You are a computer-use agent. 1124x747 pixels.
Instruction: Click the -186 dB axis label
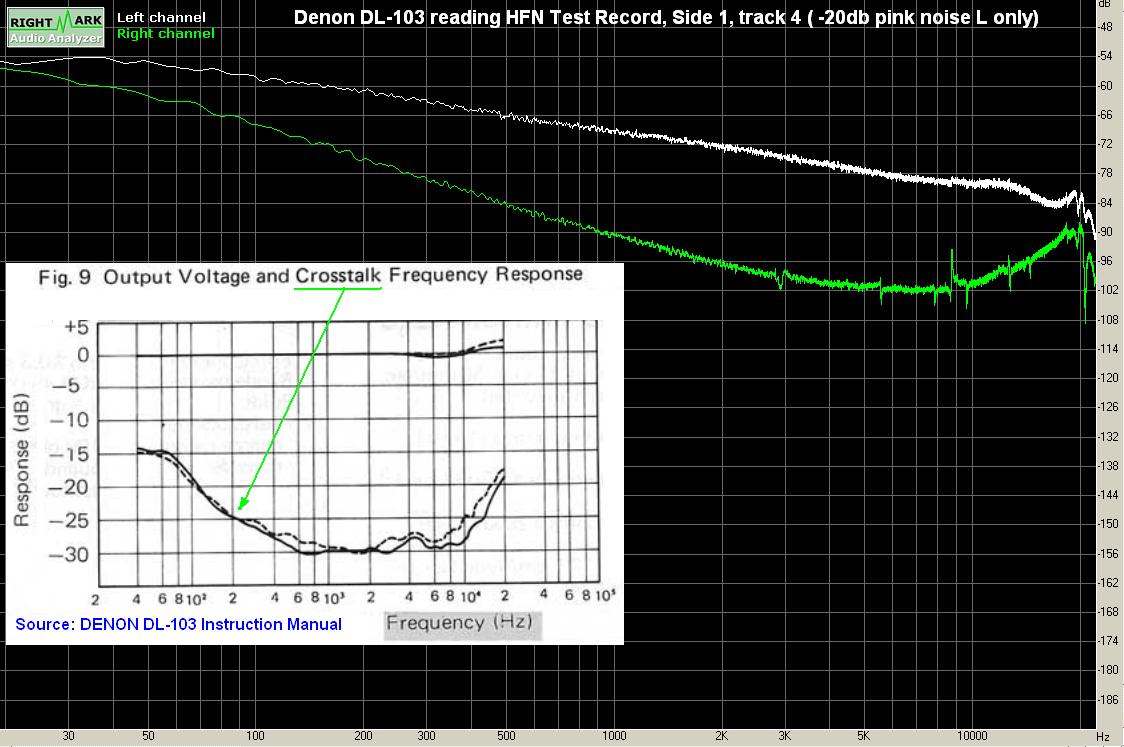tap(1108, 699)
